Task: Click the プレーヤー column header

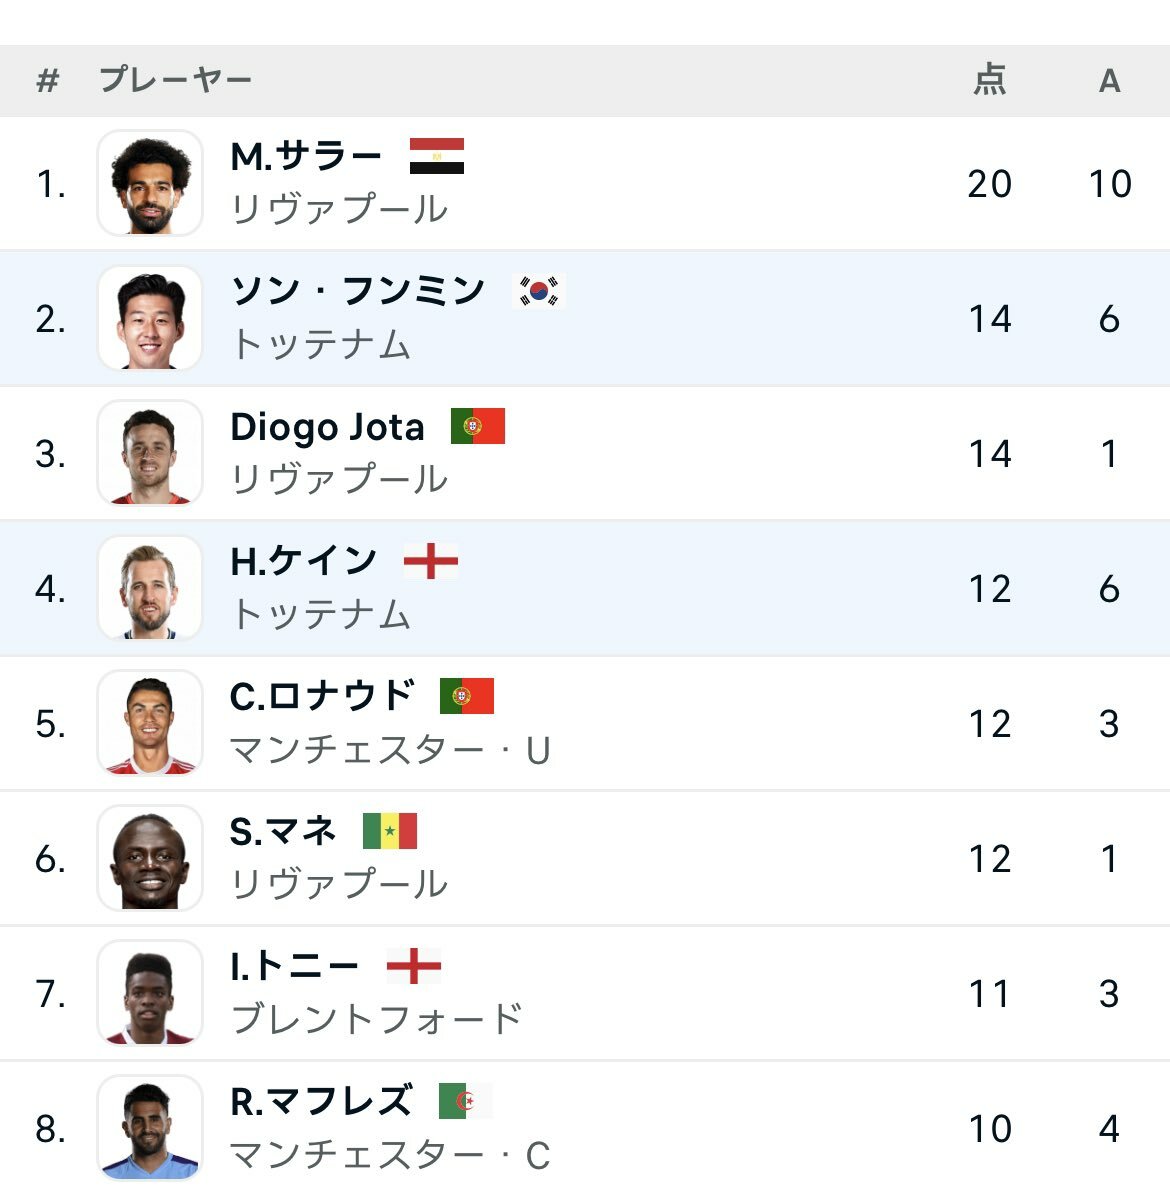Action: click(x=175, y=80)
